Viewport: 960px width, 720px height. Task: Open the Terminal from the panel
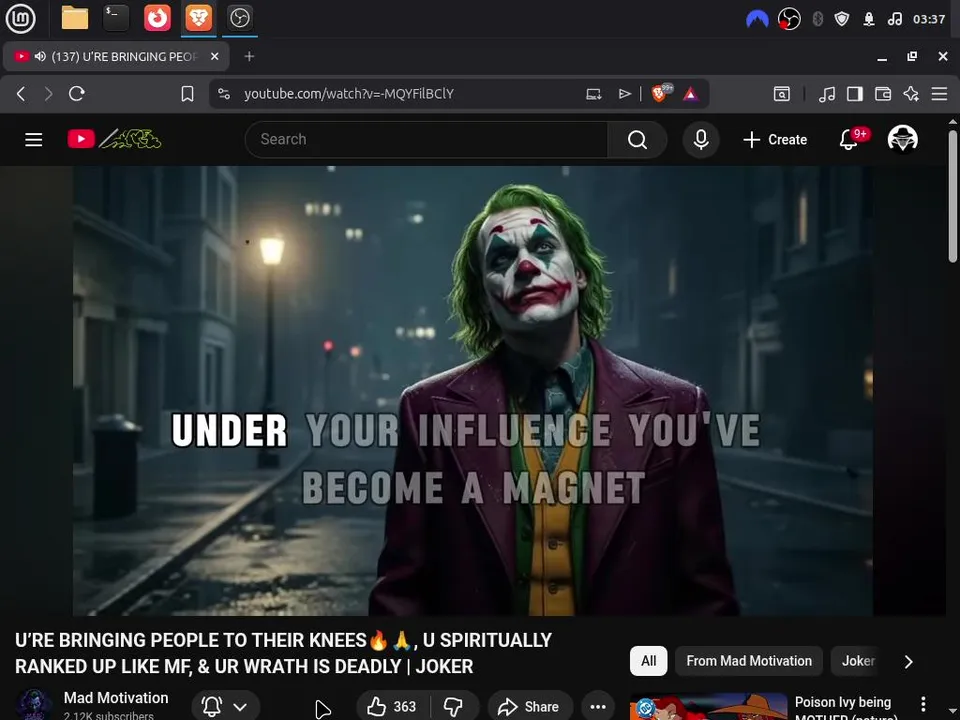(116, 18)
